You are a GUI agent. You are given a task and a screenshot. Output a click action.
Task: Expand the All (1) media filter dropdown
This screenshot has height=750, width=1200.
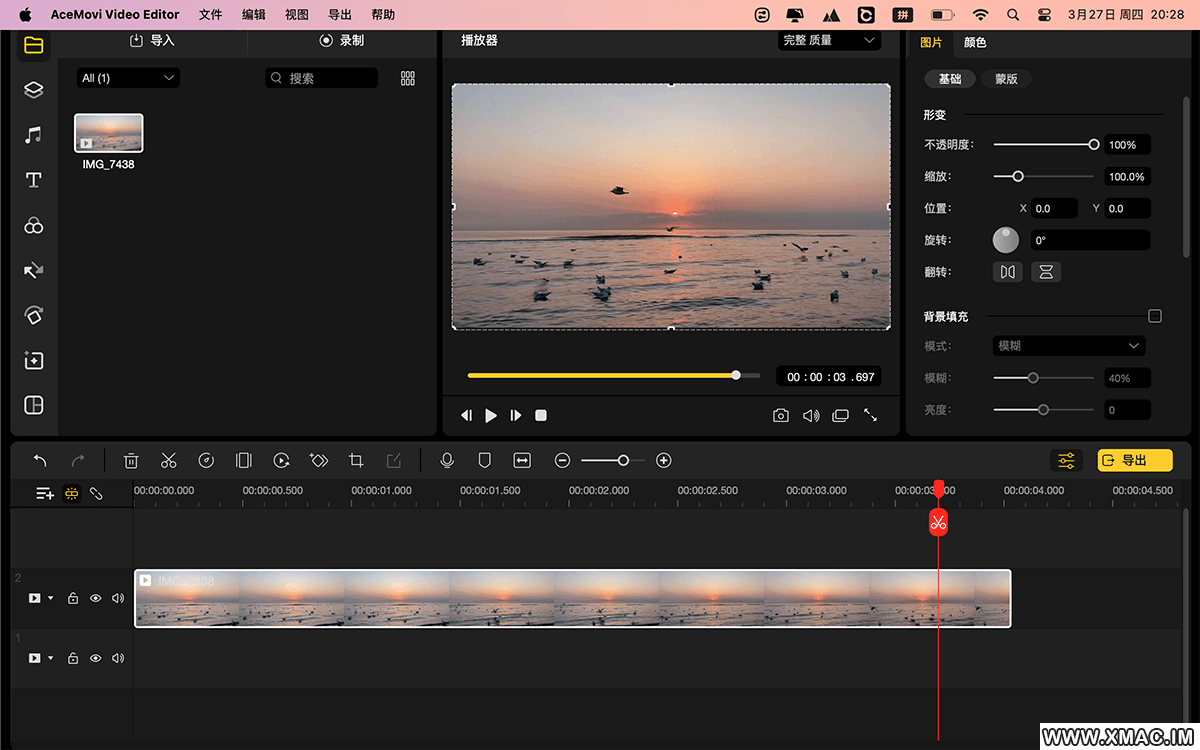(x=128, y=78)
